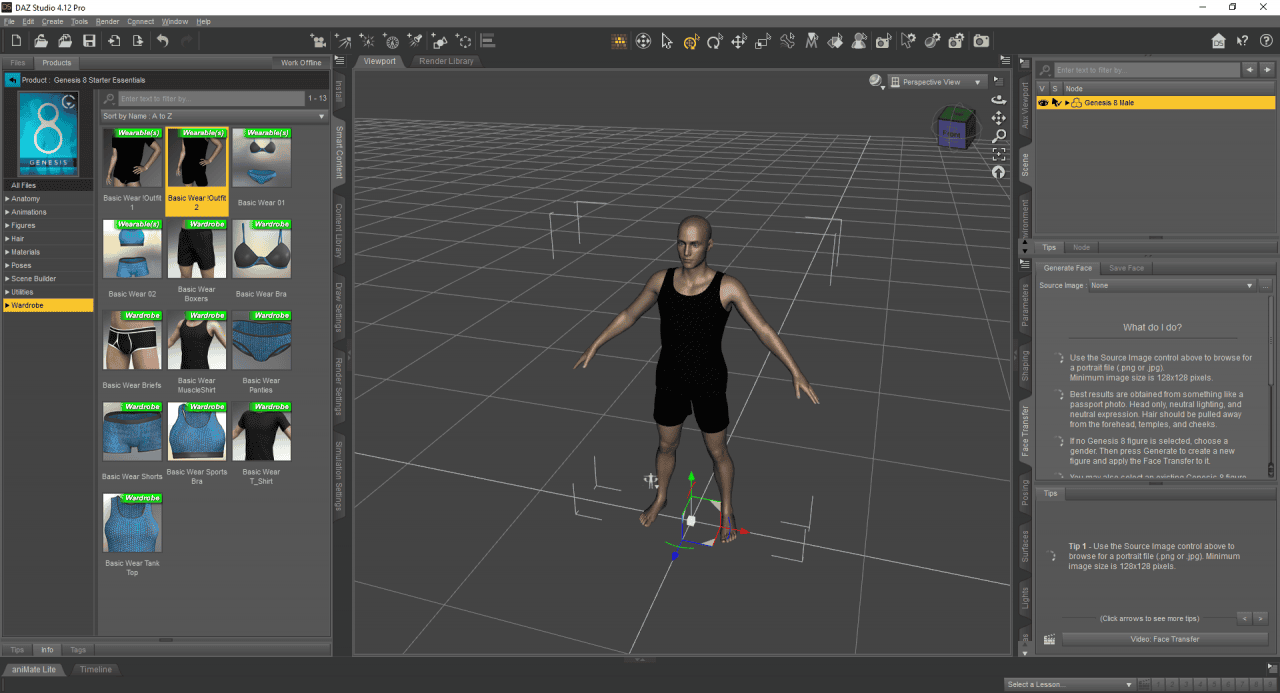Create a new Spotlight
The width and height of the screenshot is (1280, 693).
414,41
